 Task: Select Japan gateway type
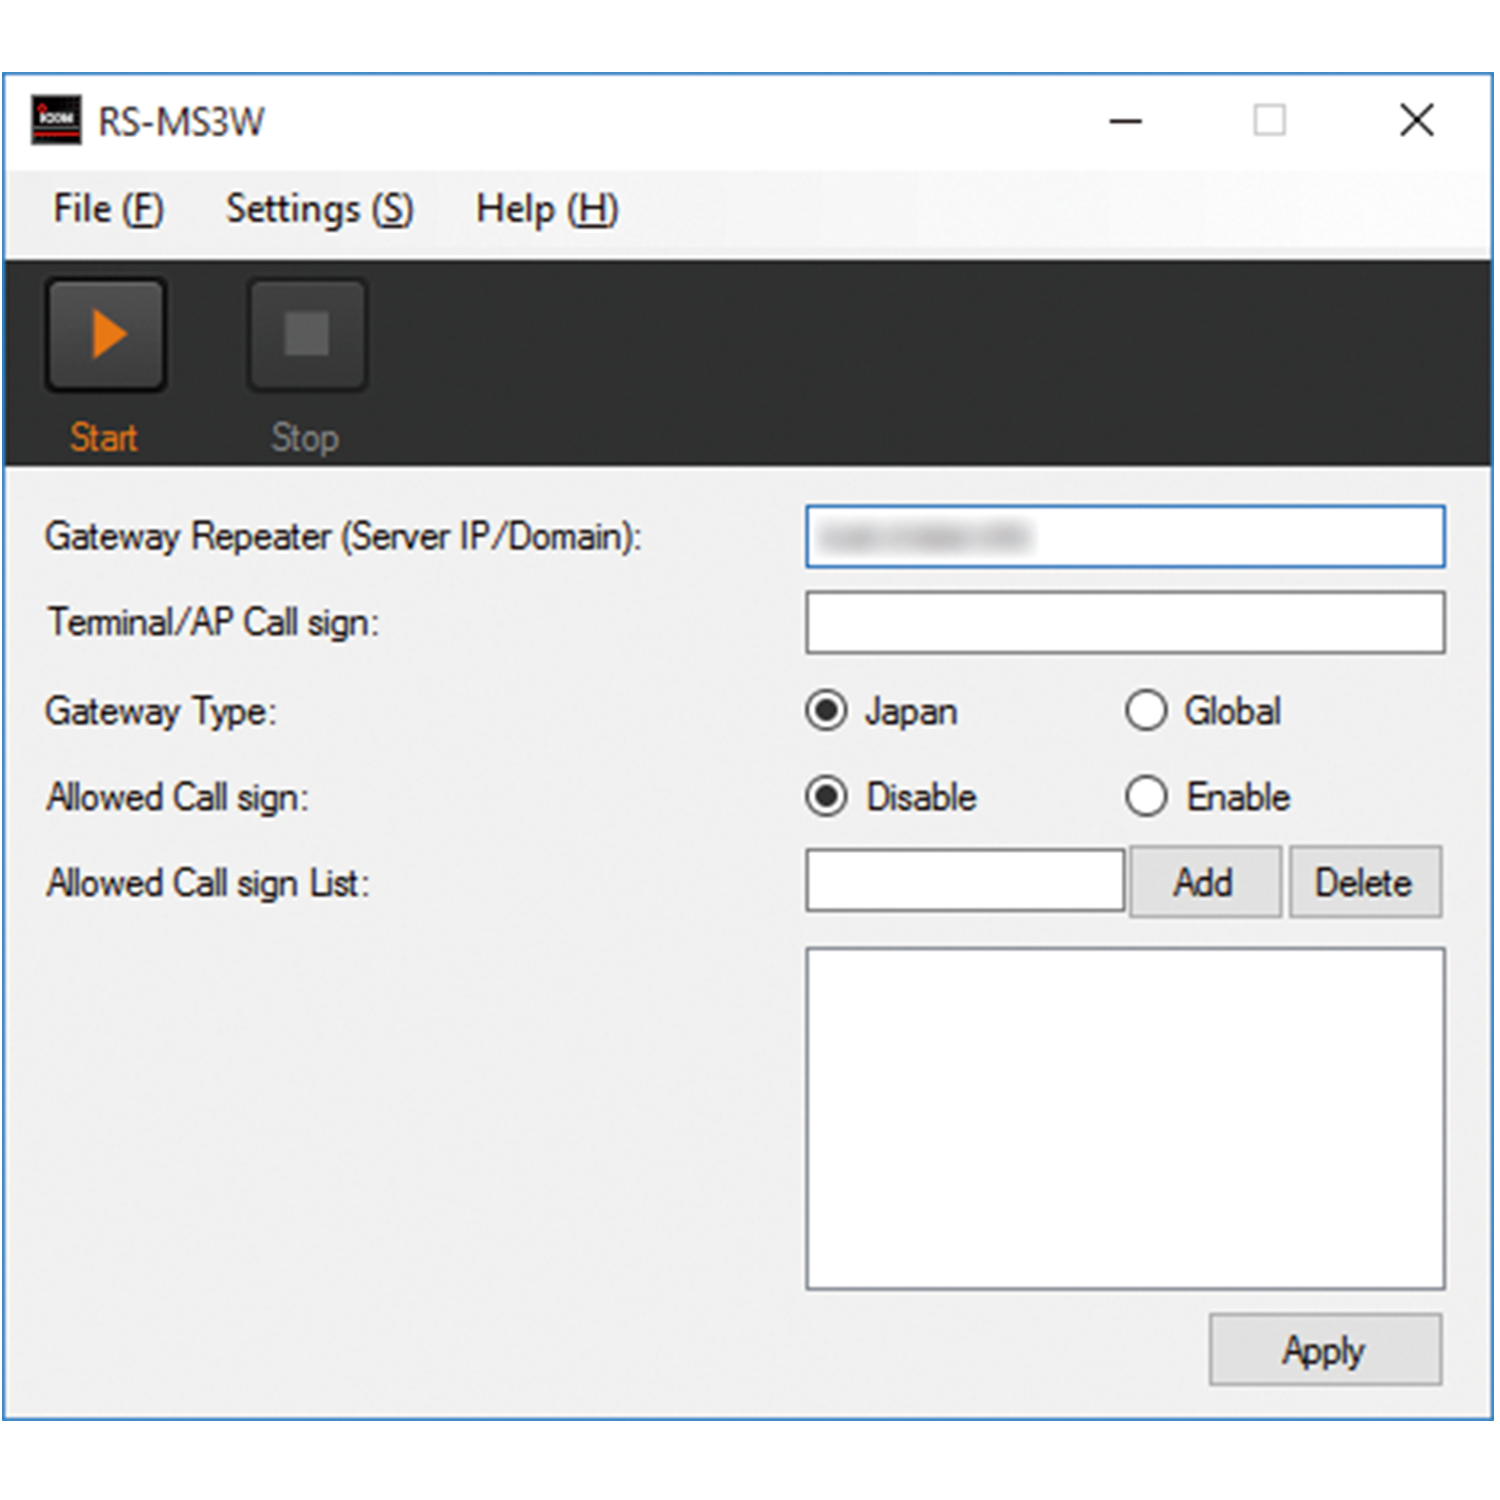[x=827, y=711]
